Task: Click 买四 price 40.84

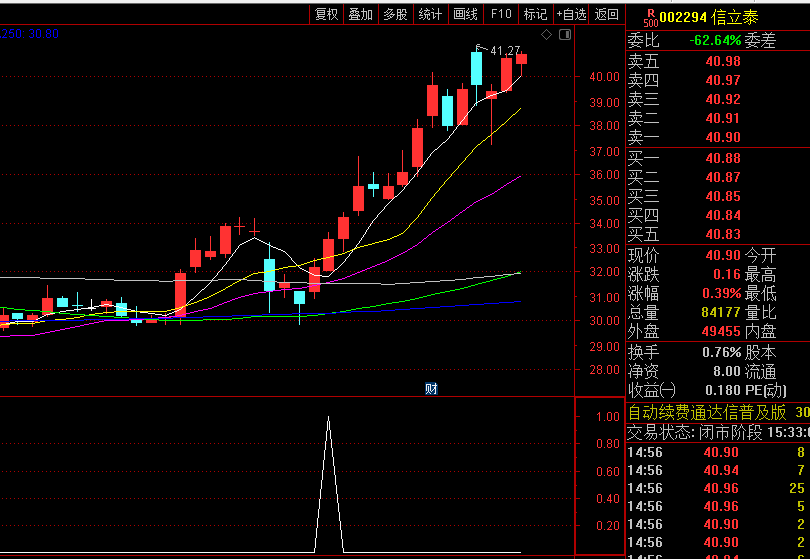Action: tap(723, 215)
